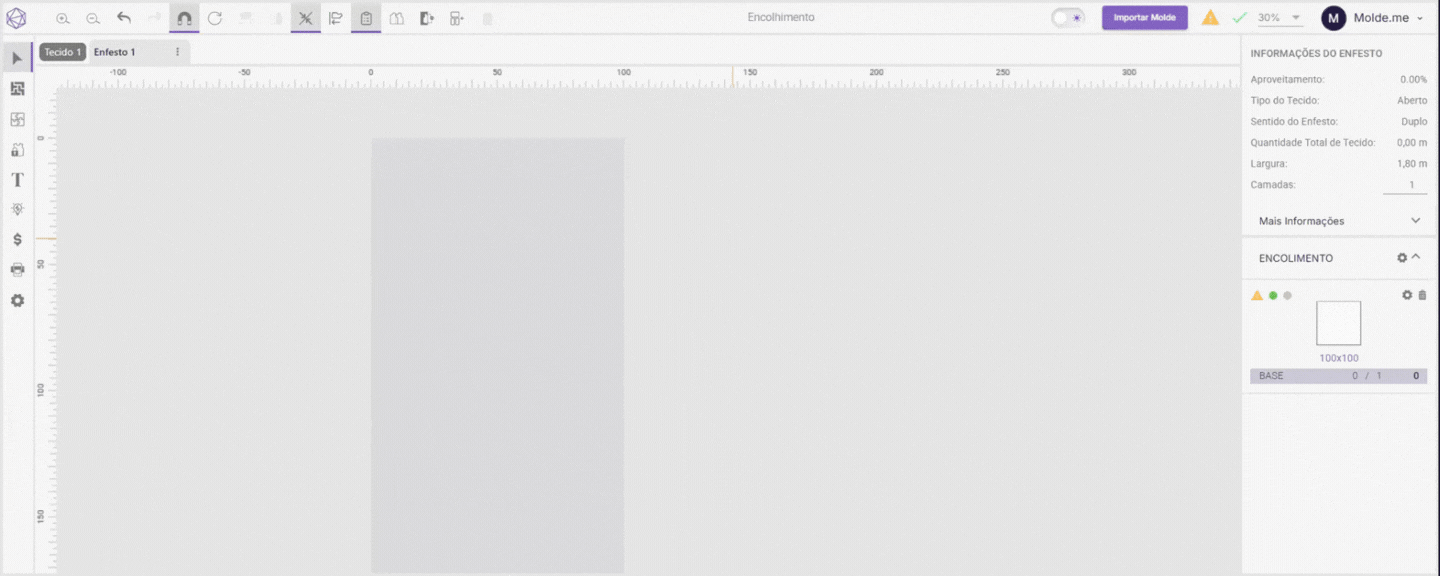Viewport: 1440px width, 576px height.
Task: Switch to the Tecido 1 tab
Action: (x=62, y=52)
